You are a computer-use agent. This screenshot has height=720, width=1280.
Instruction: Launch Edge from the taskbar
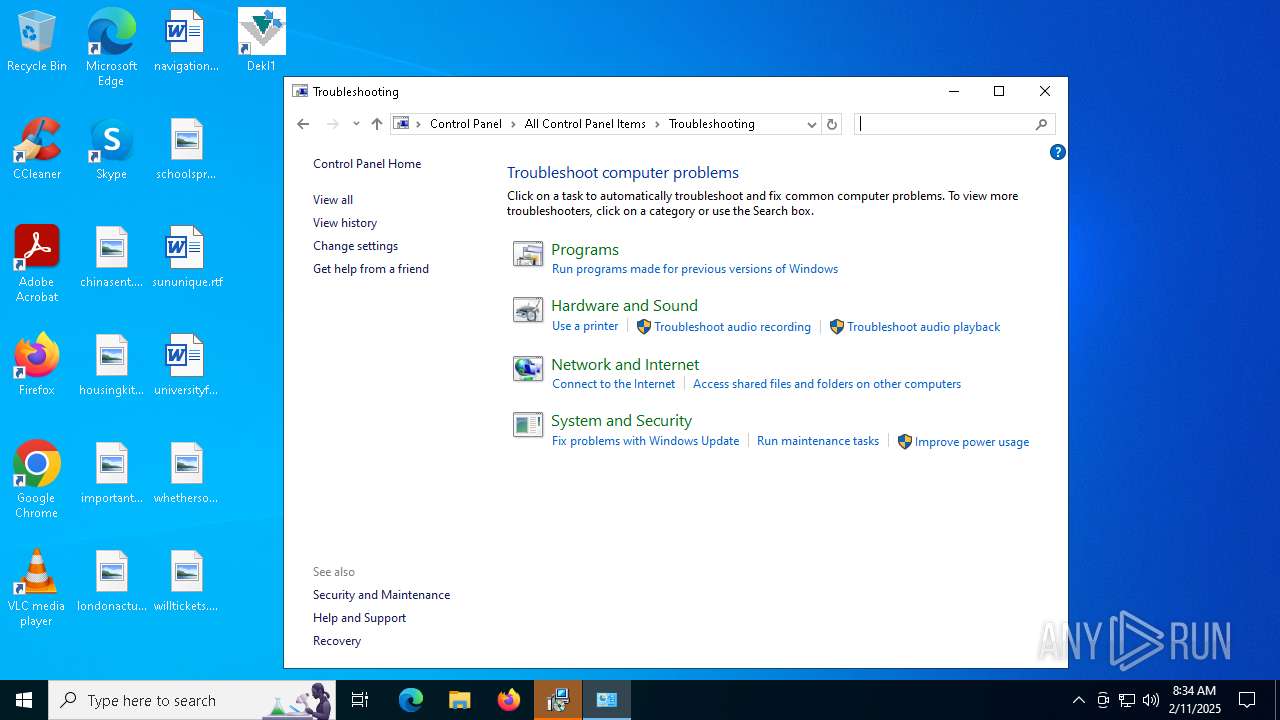(x=411, y=700)
